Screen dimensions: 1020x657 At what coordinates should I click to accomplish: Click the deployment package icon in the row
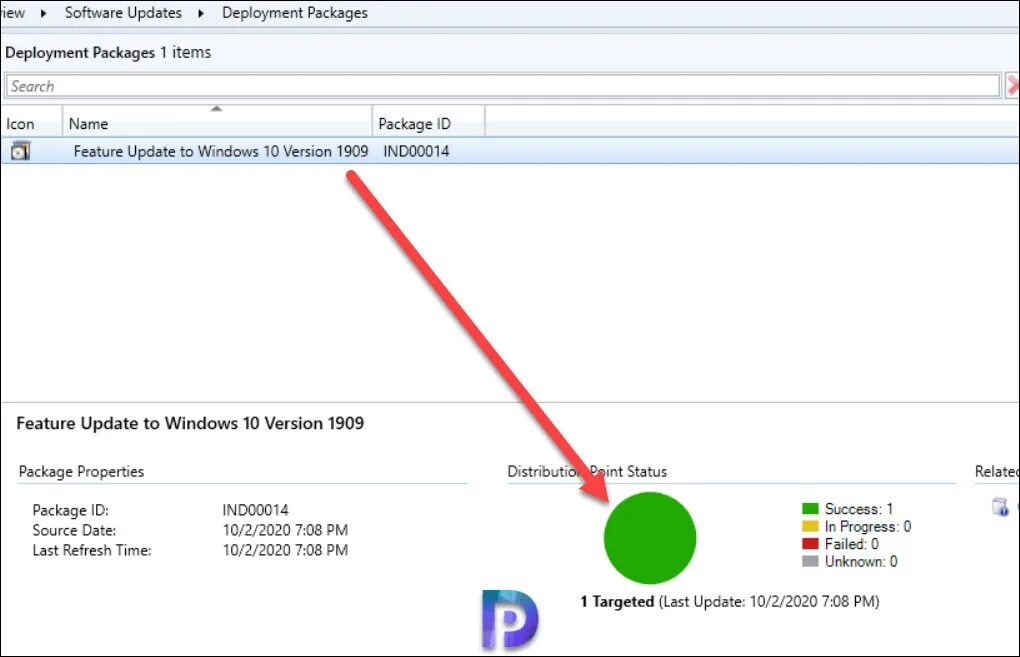(20, 151)
